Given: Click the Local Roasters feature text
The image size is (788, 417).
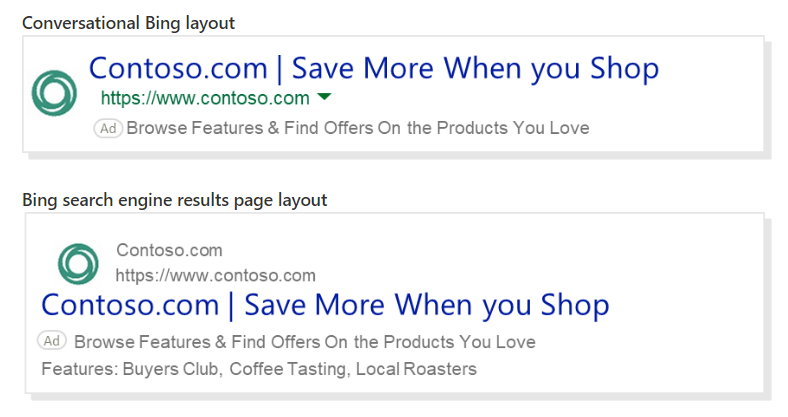Looking at the screenshot, I should point(416,369).
